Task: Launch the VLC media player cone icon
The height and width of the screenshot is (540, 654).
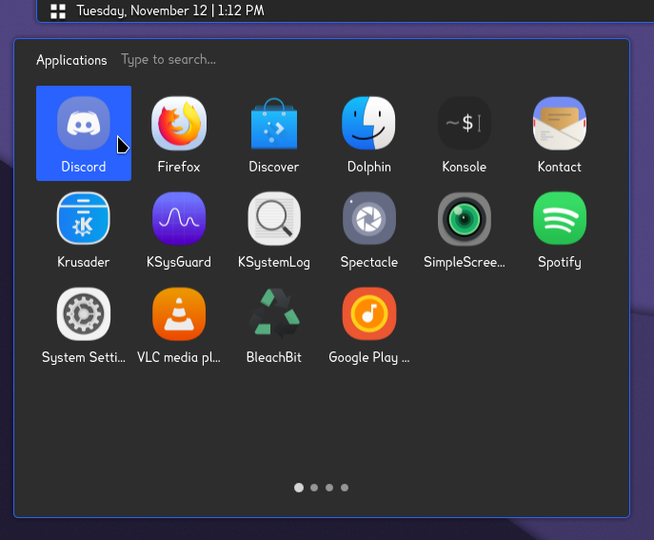Action: pyautogui.click(x=179, y=314)
